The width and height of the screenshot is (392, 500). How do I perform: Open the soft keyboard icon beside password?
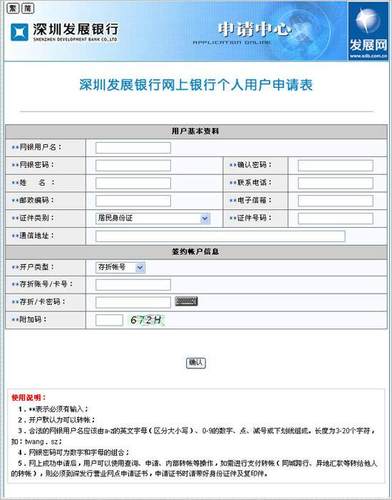point(186,301)
